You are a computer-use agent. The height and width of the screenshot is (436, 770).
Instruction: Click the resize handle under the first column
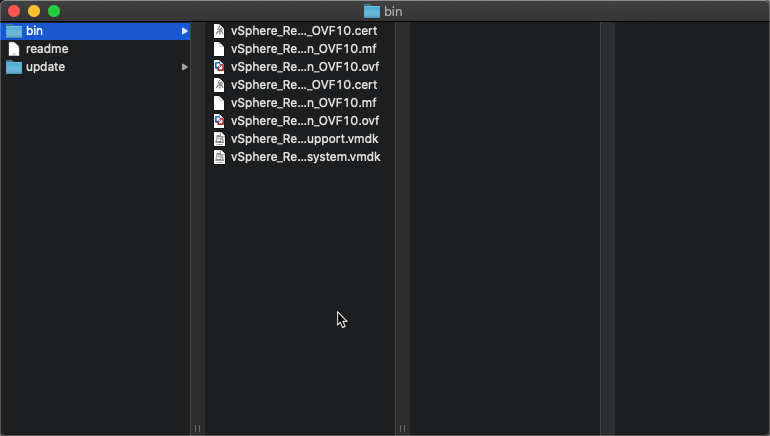197,429
